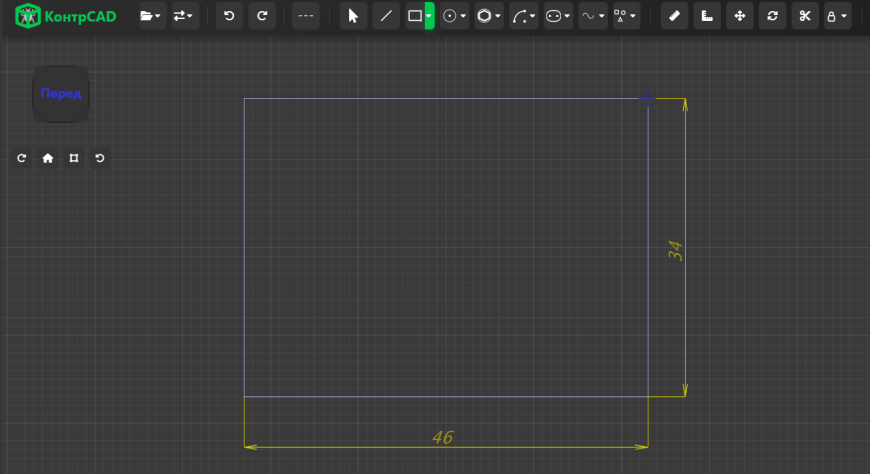
Task: Select the Rectangle tool
Action: pos(415,16)
